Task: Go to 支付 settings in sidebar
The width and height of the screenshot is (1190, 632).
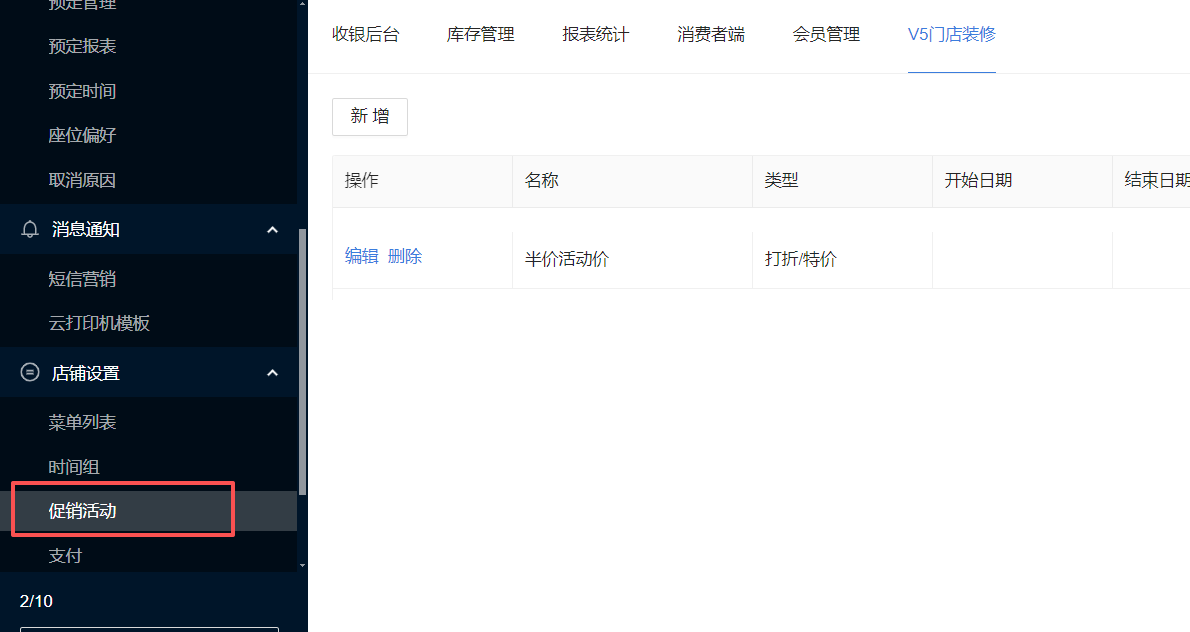Action: click(x=65, y=555)
